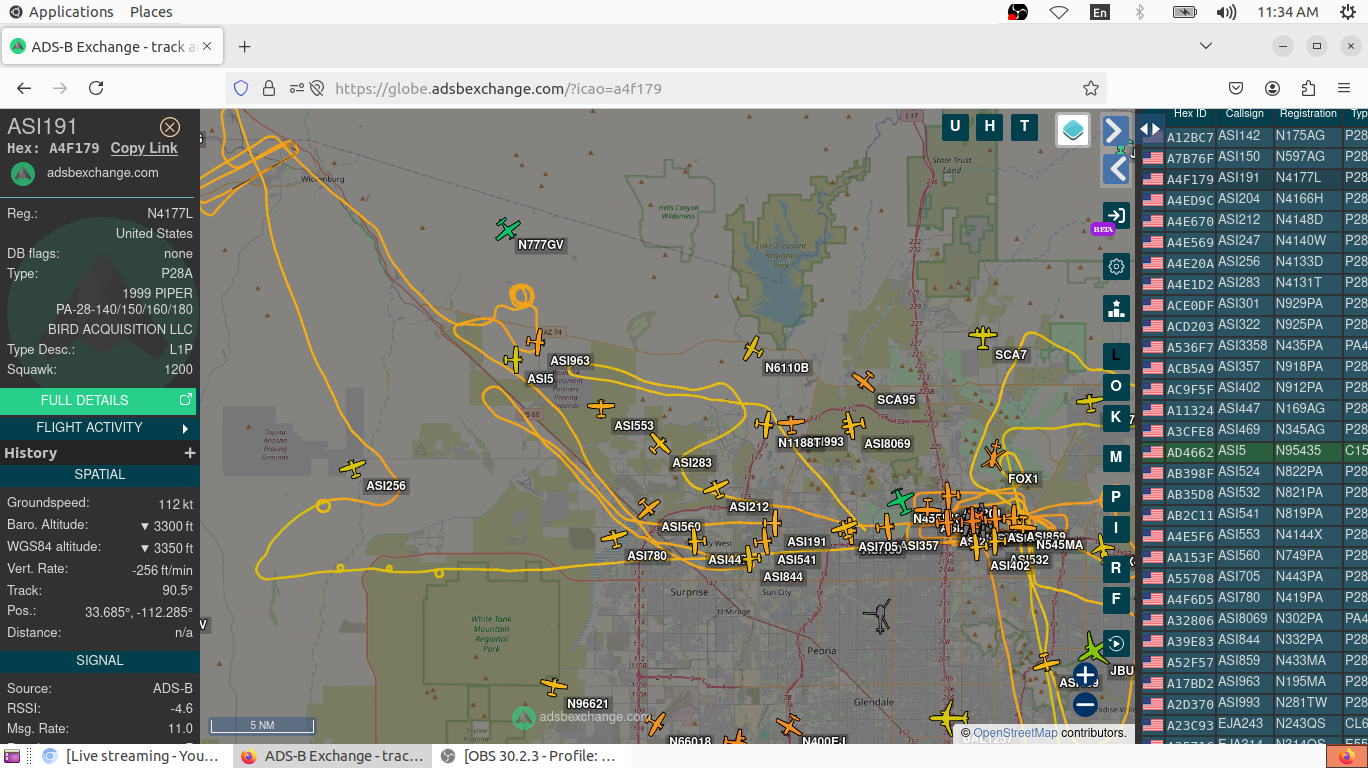Click the replay playback icon on map
The image size is (1368, 768).
click(x=1117, y=643)
